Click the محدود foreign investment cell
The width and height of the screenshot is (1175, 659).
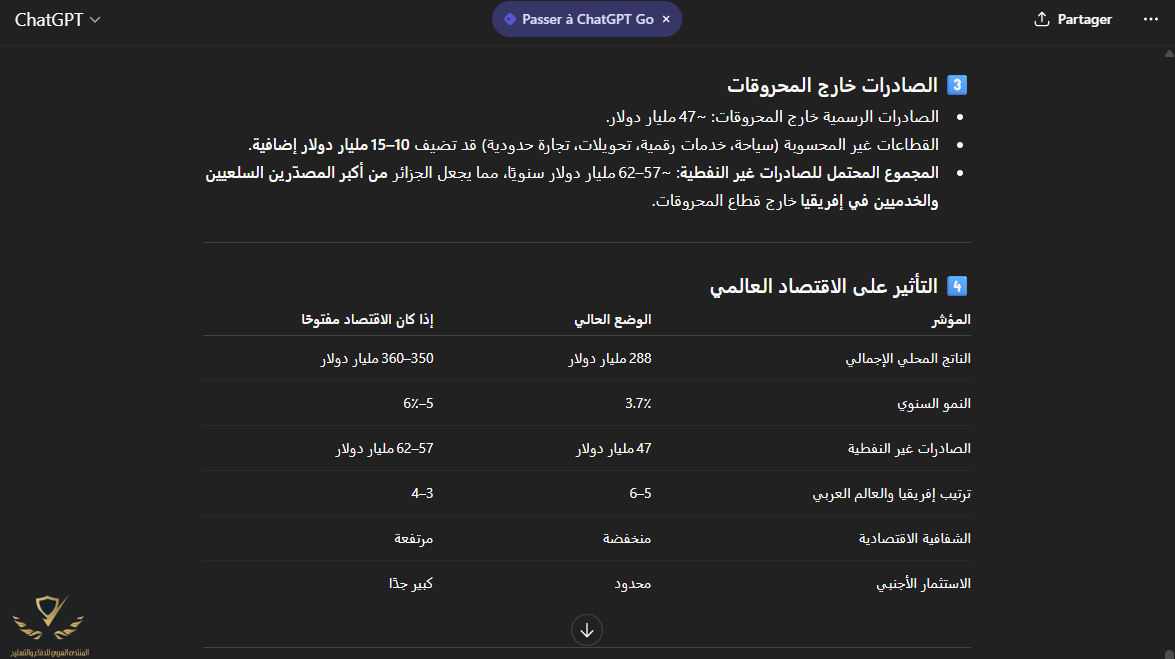[x=632, y=583]
